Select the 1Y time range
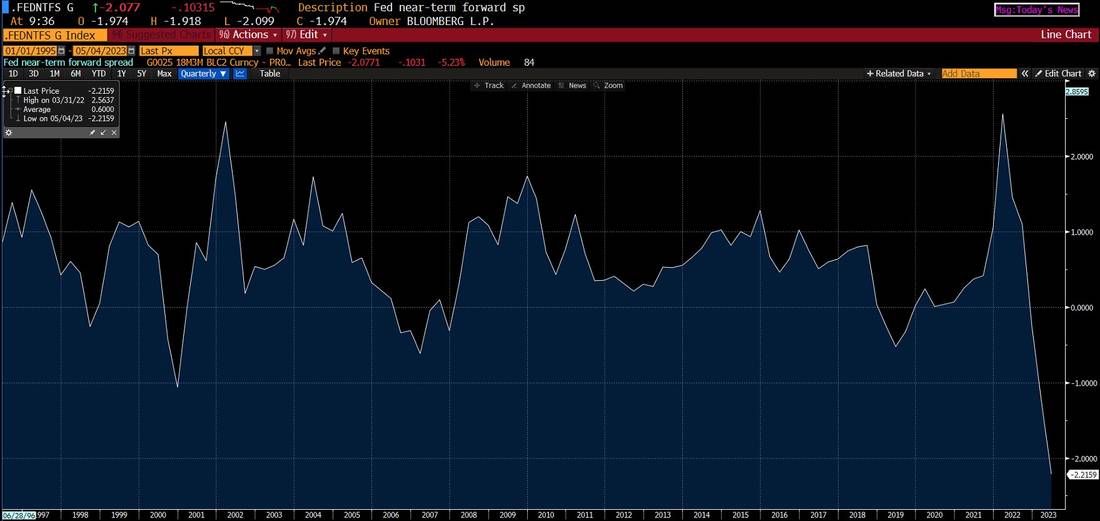The height and width of the screenshot is (521, 1100). [x=121, y=74]
